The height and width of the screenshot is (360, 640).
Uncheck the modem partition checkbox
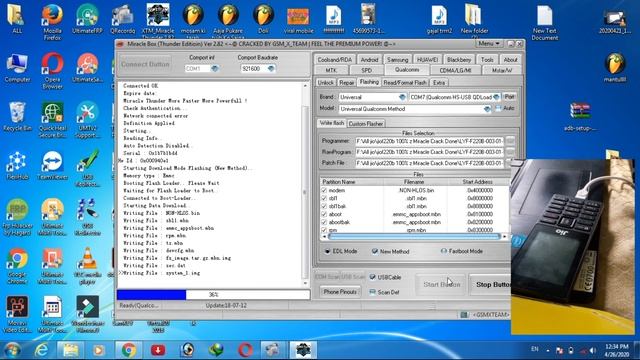[x=324, y=190]
